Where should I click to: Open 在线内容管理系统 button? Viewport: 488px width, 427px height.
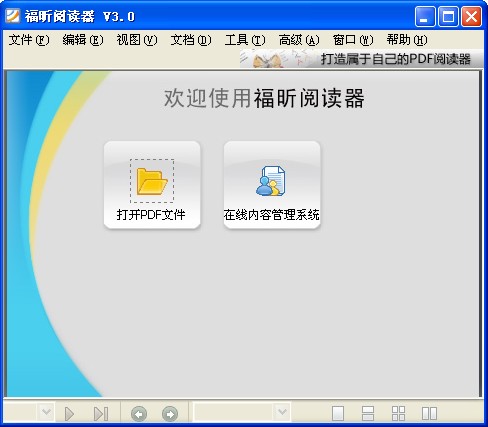(272, 185)
